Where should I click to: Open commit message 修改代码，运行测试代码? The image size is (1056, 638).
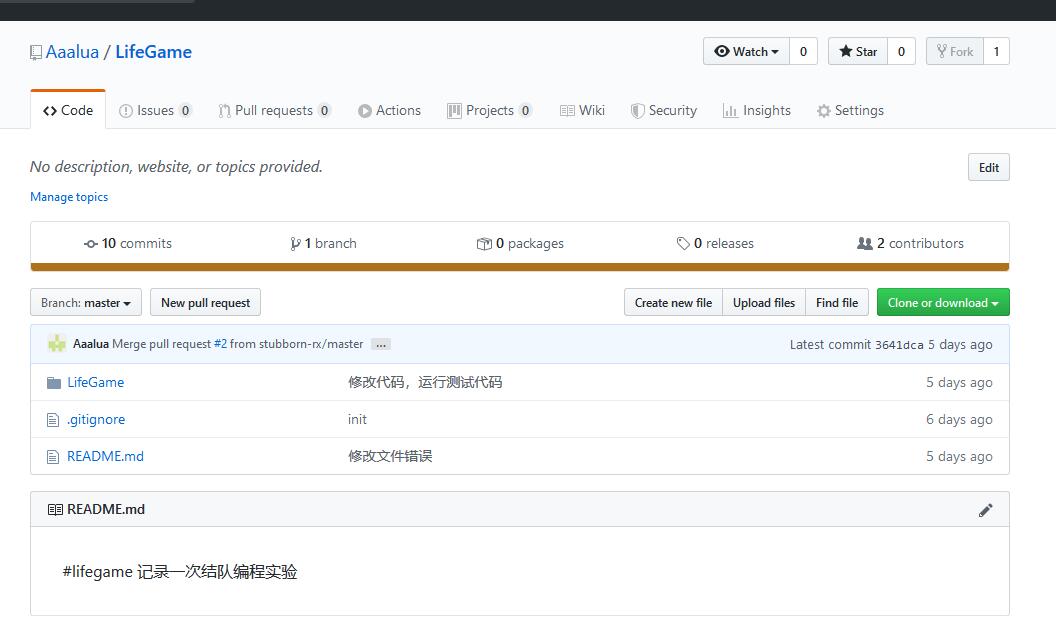[x=425, y=382]
